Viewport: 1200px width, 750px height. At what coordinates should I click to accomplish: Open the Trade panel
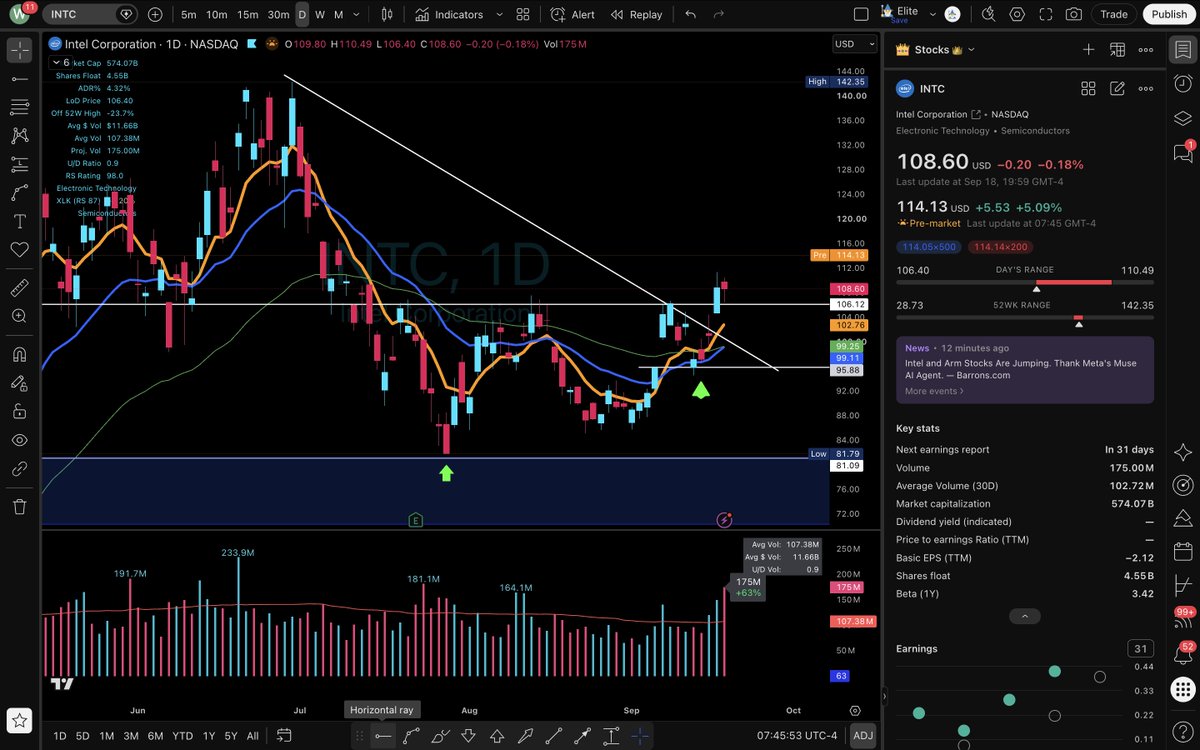tap(1114, 14)
